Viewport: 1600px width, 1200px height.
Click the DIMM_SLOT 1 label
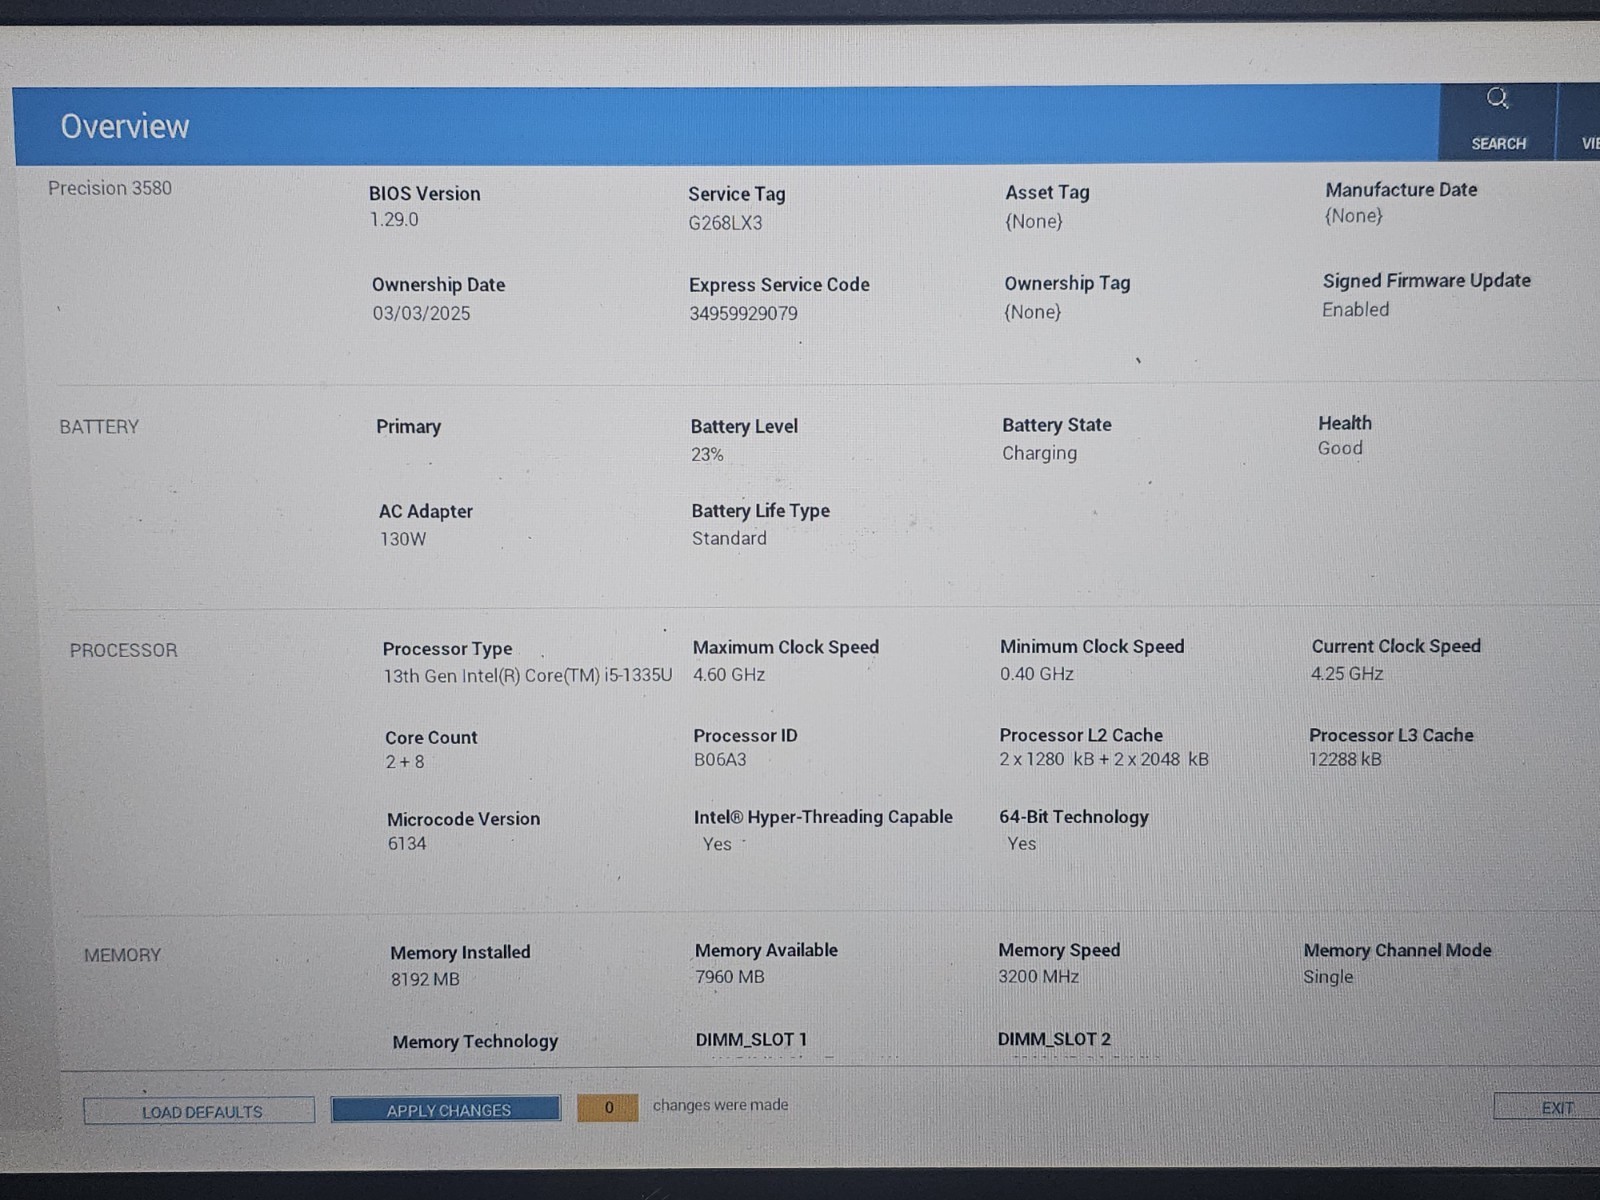[x=751, y=1040]
